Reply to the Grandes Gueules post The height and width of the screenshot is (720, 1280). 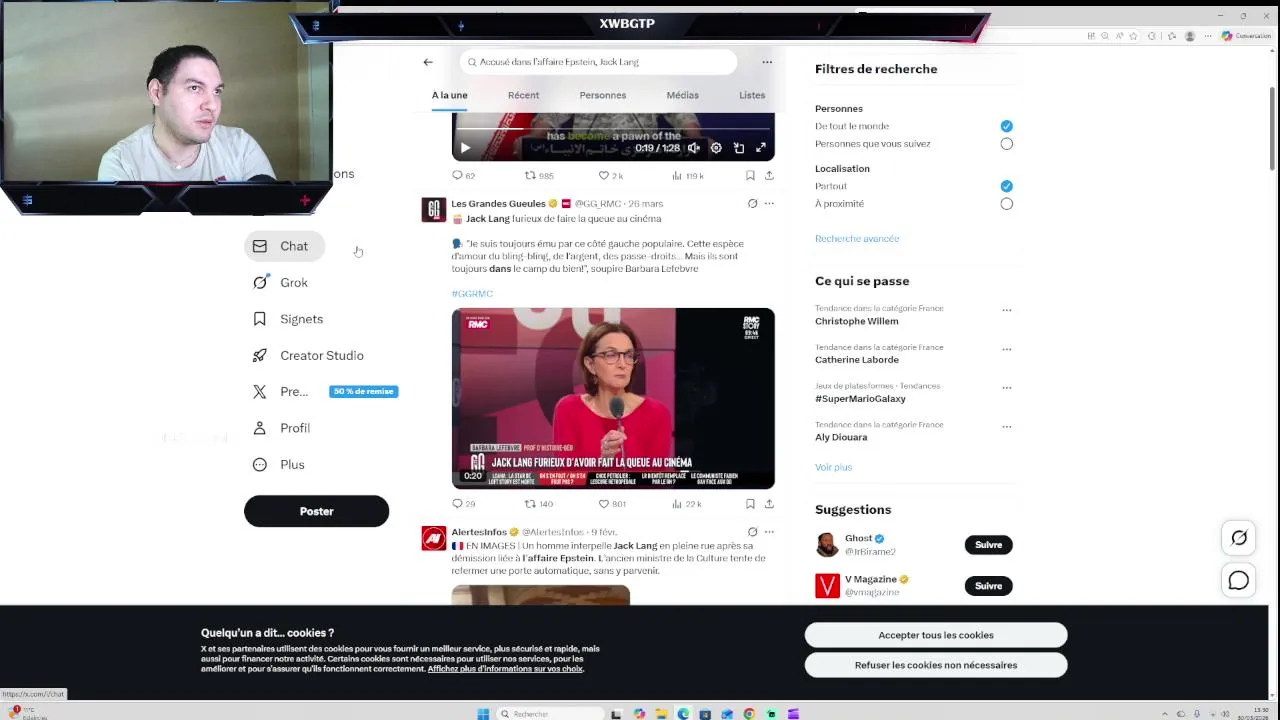point(463,504)
